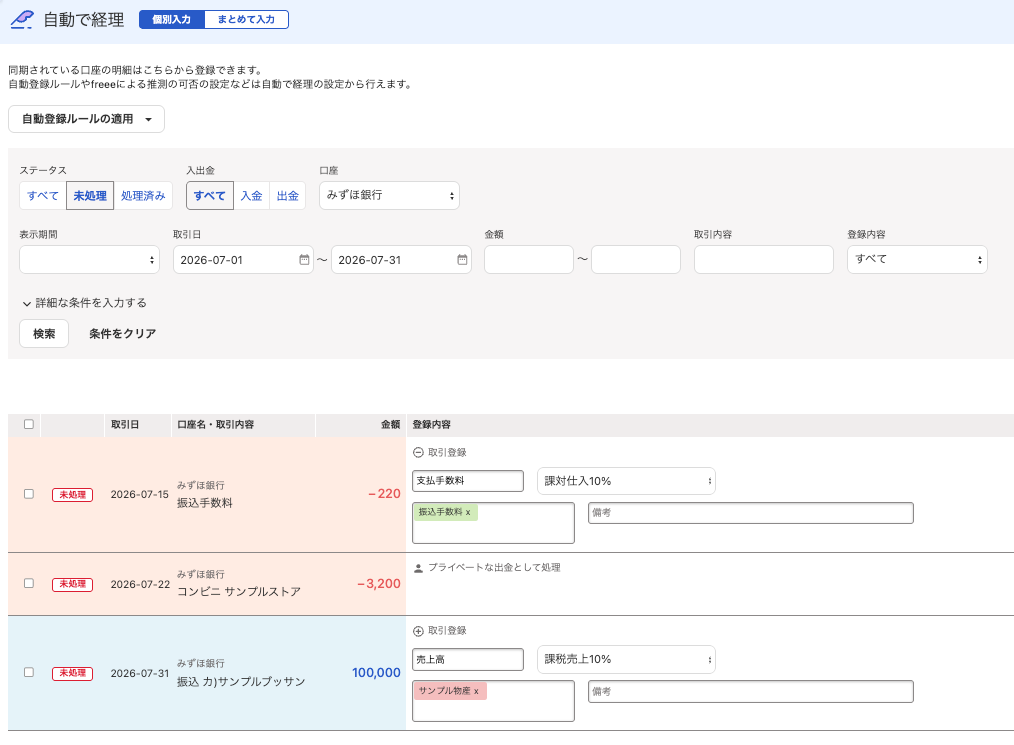This screenshot has width=1014, height=745.
Task: Click 備考 field in 100,000 row
Action: click(x=751, y=691)
